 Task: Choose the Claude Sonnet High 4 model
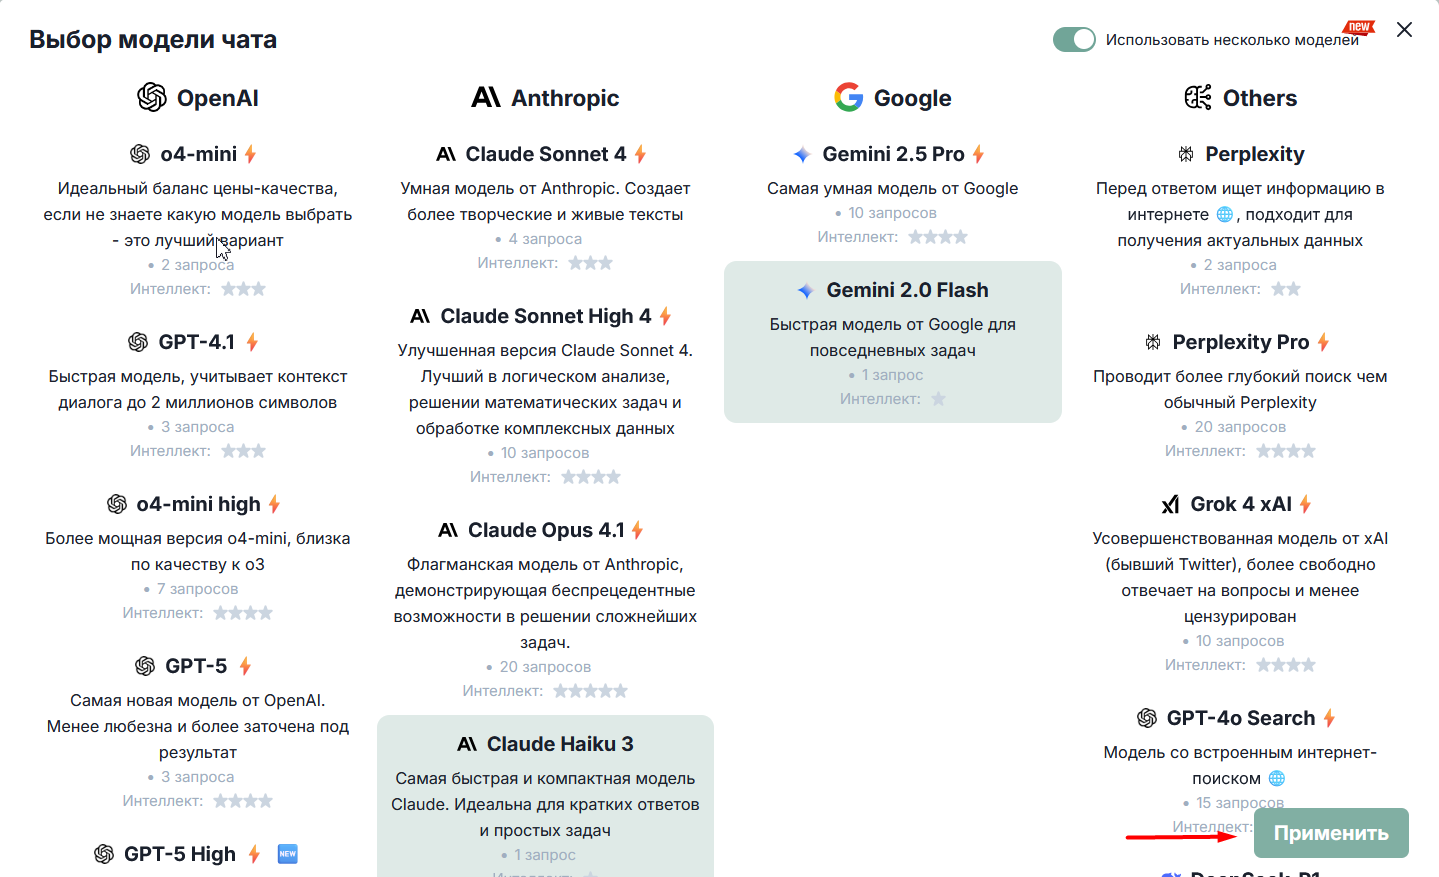545,396
